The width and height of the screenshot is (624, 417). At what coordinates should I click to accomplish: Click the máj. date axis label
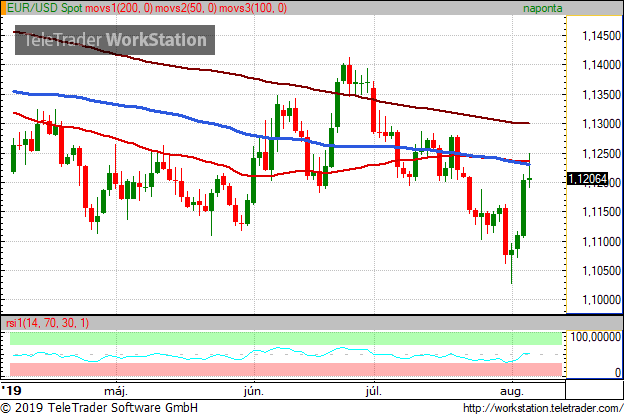point(116,391)
